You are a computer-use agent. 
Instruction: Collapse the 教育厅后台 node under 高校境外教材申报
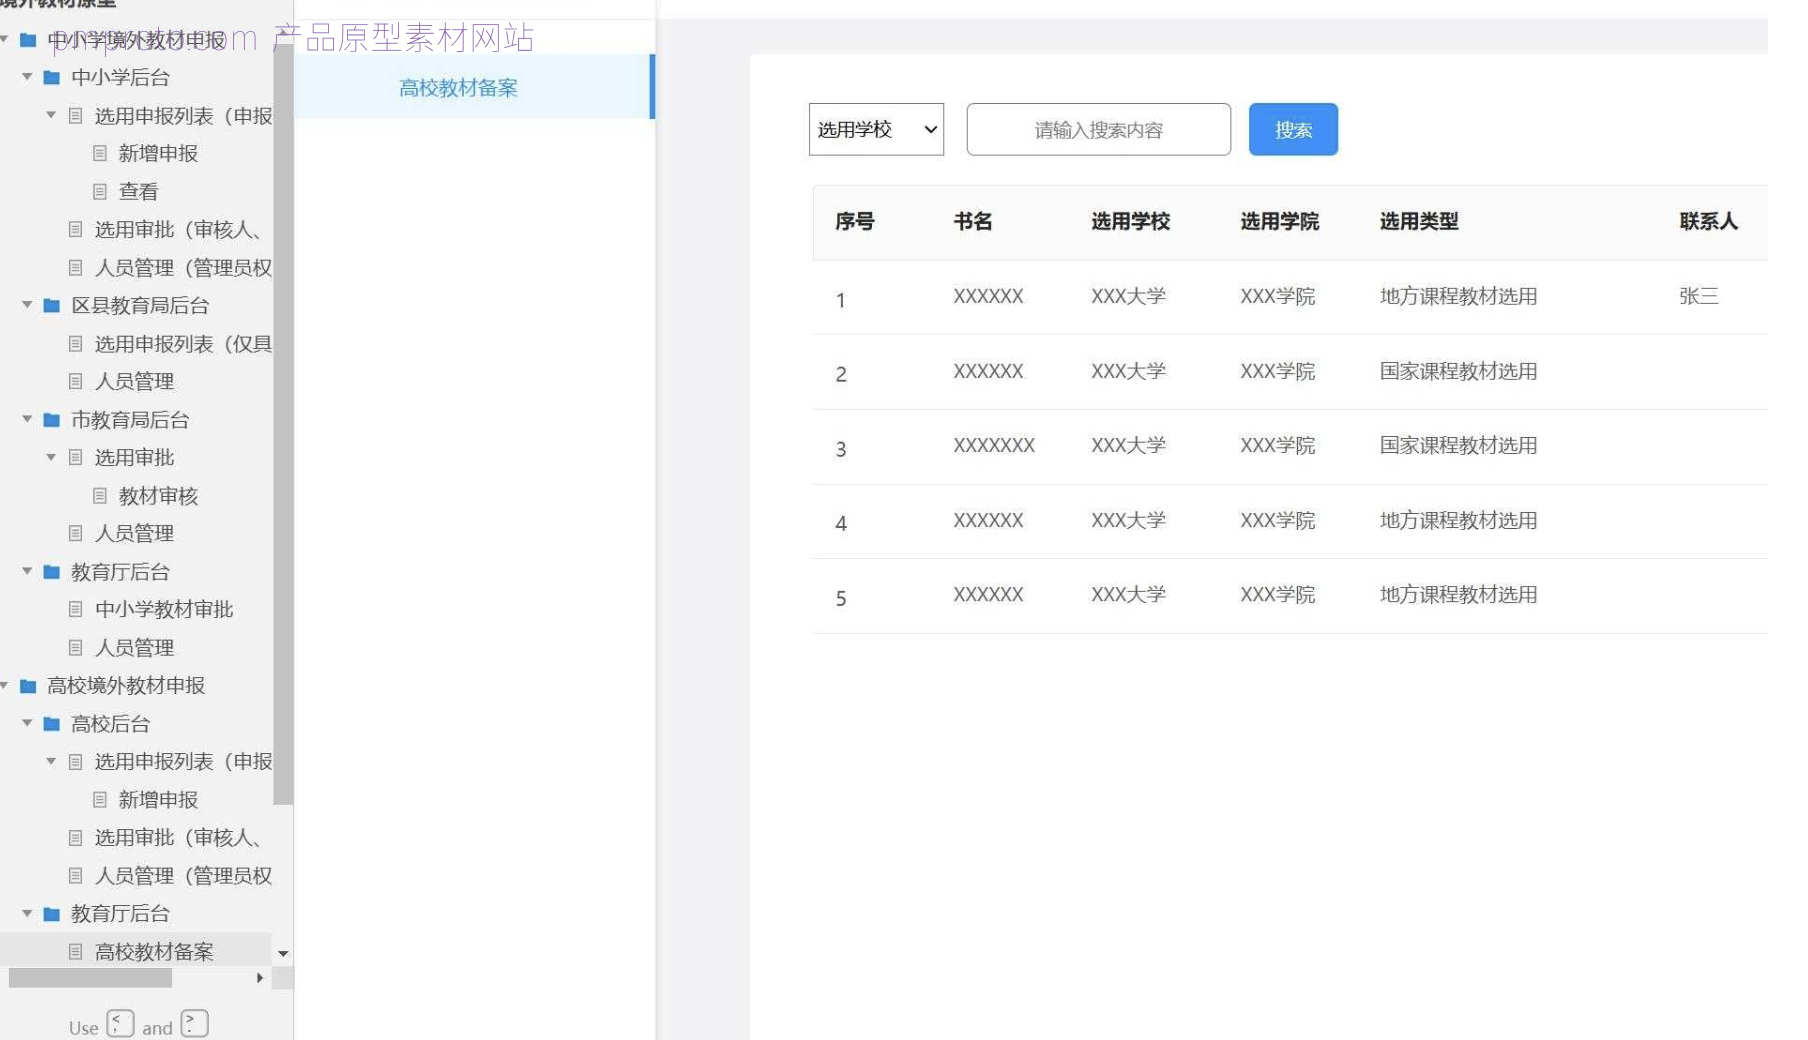tap(27, 913)
